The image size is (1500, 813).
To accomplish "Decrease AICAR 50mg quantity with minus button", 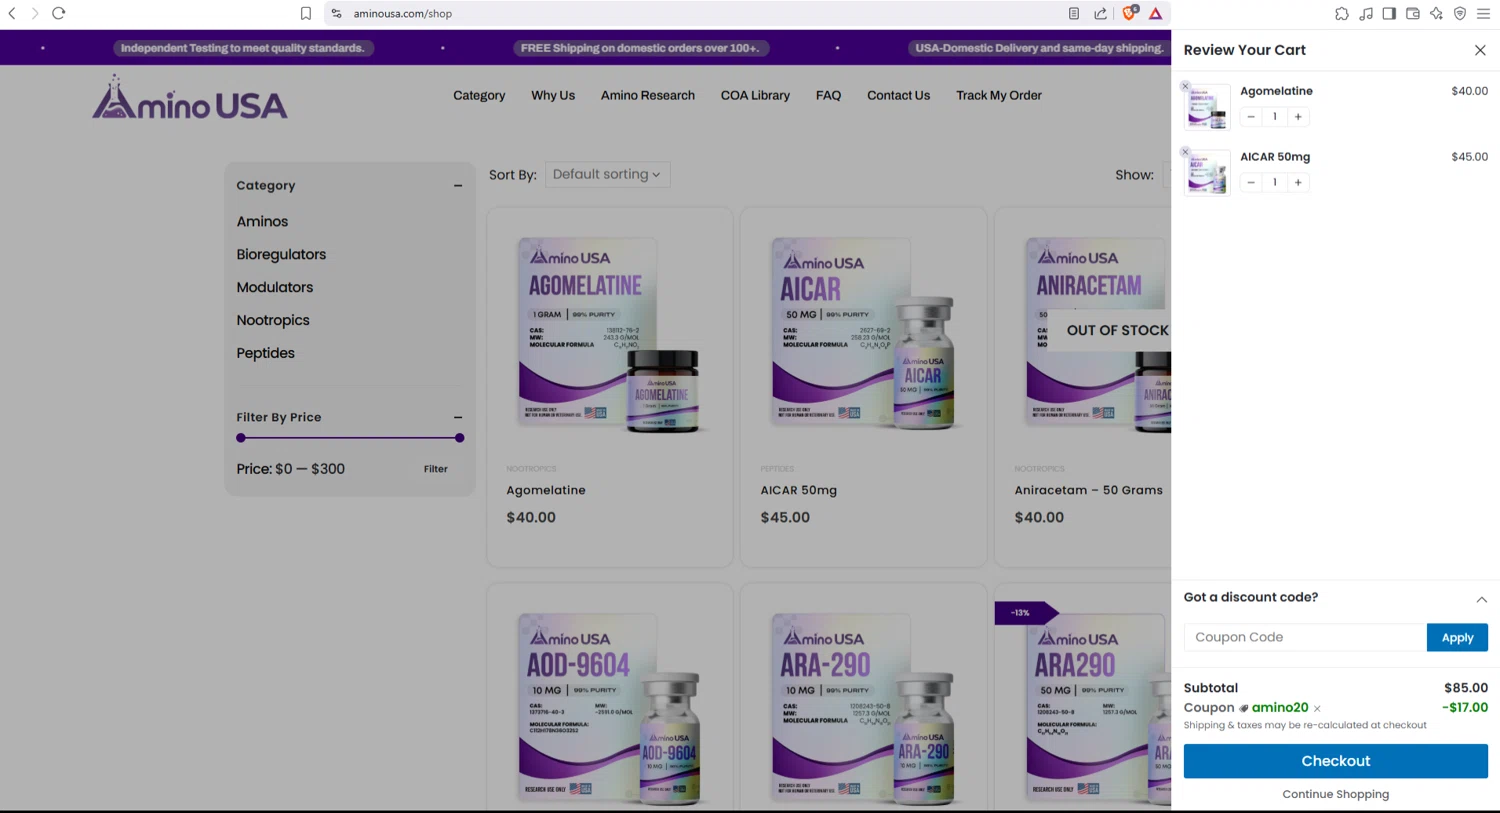I will (1251, 183).
